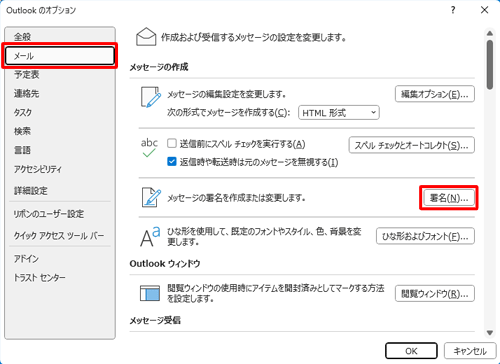Click the Outlook ウィンドウ section heading

pos(165,264)
